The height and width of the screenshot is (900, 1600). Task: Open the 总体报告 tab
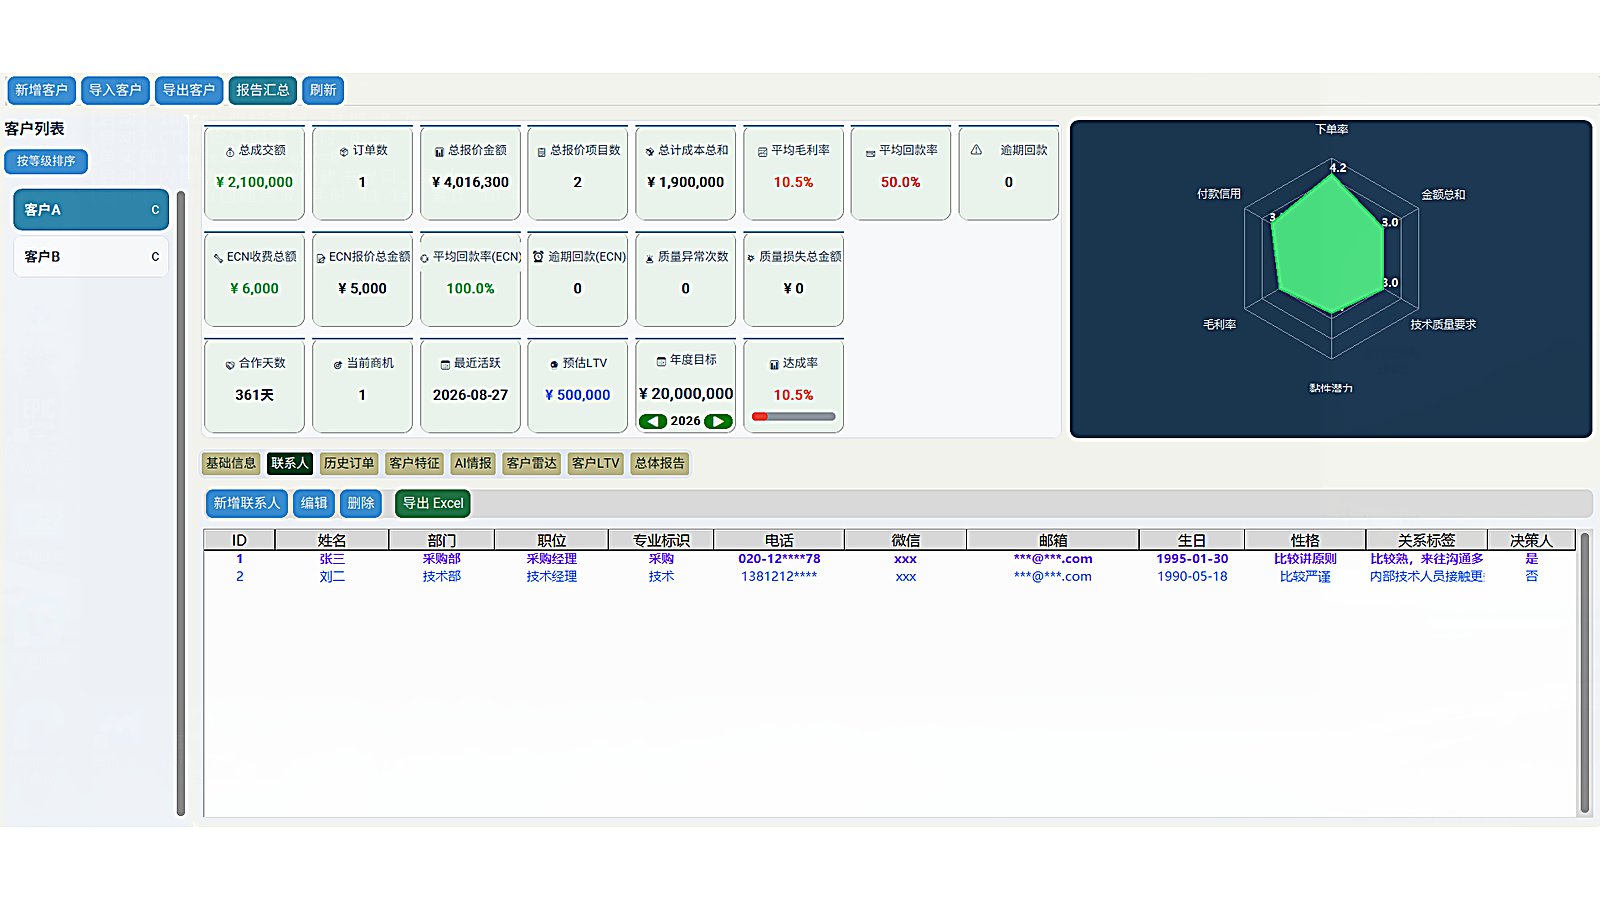coord(660,463)
